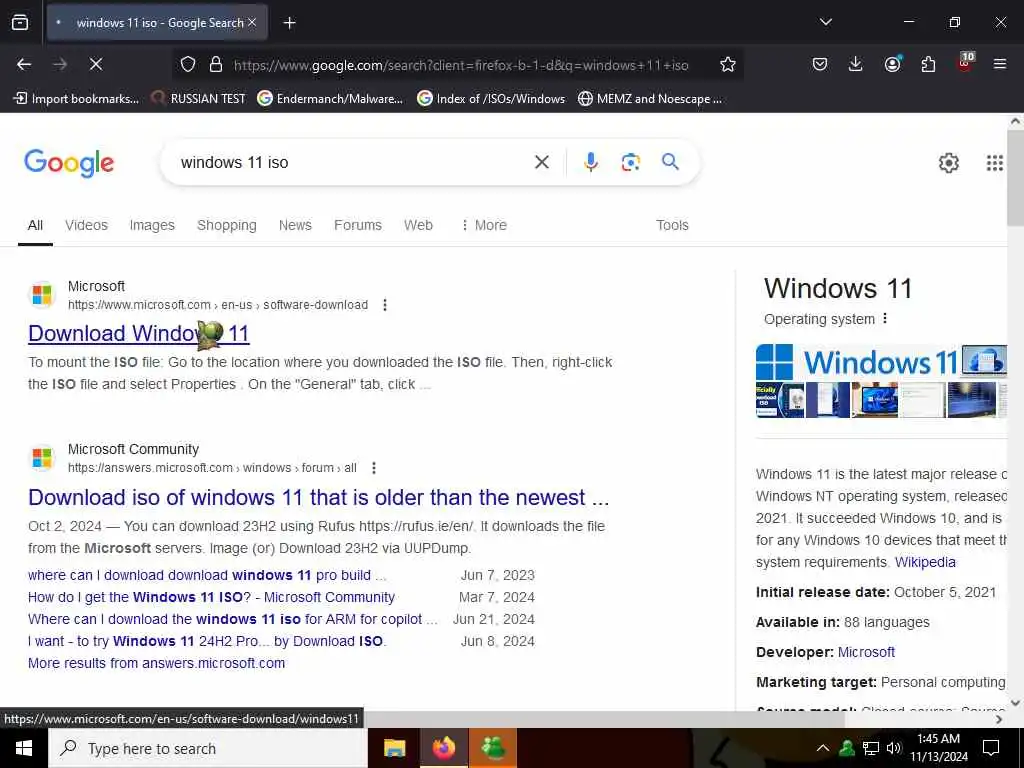Close the windows 11 iso tab
The image size is (1024, 768).
tap(252, 22)
